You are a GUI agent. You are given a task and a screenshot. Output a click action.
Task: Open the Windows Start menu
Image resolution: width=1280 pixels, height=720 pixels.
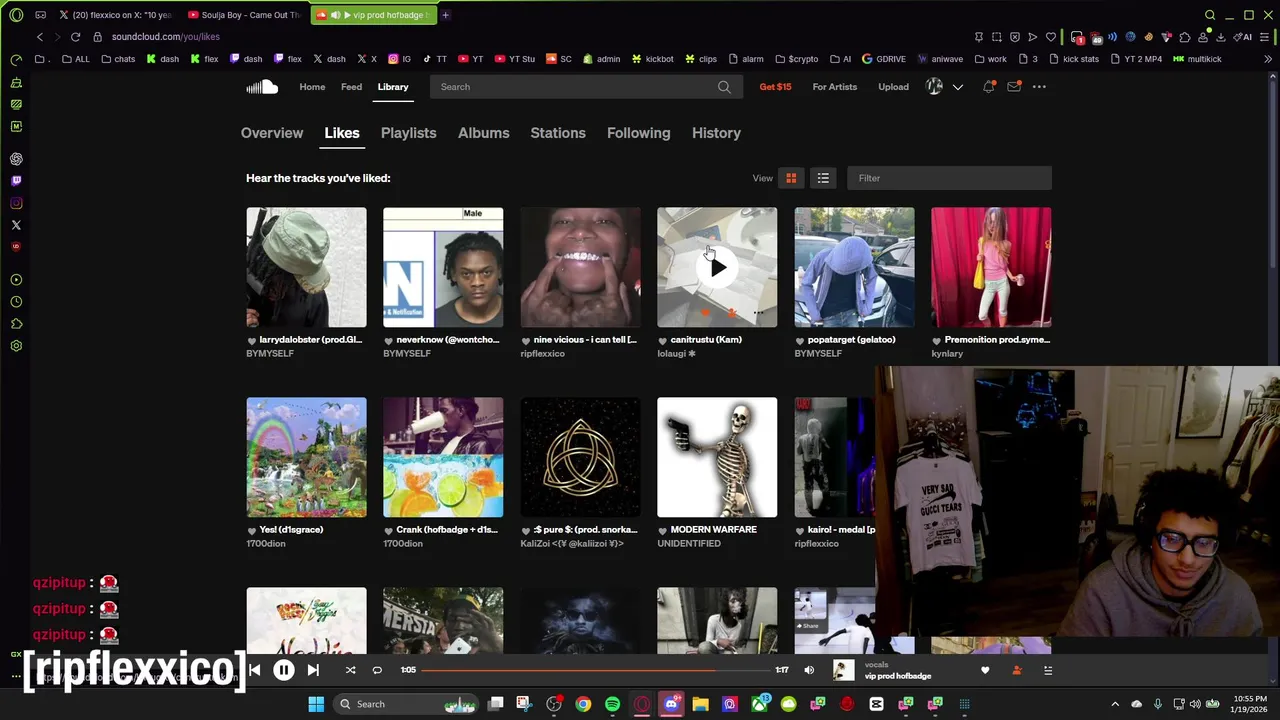click(316, 704)
